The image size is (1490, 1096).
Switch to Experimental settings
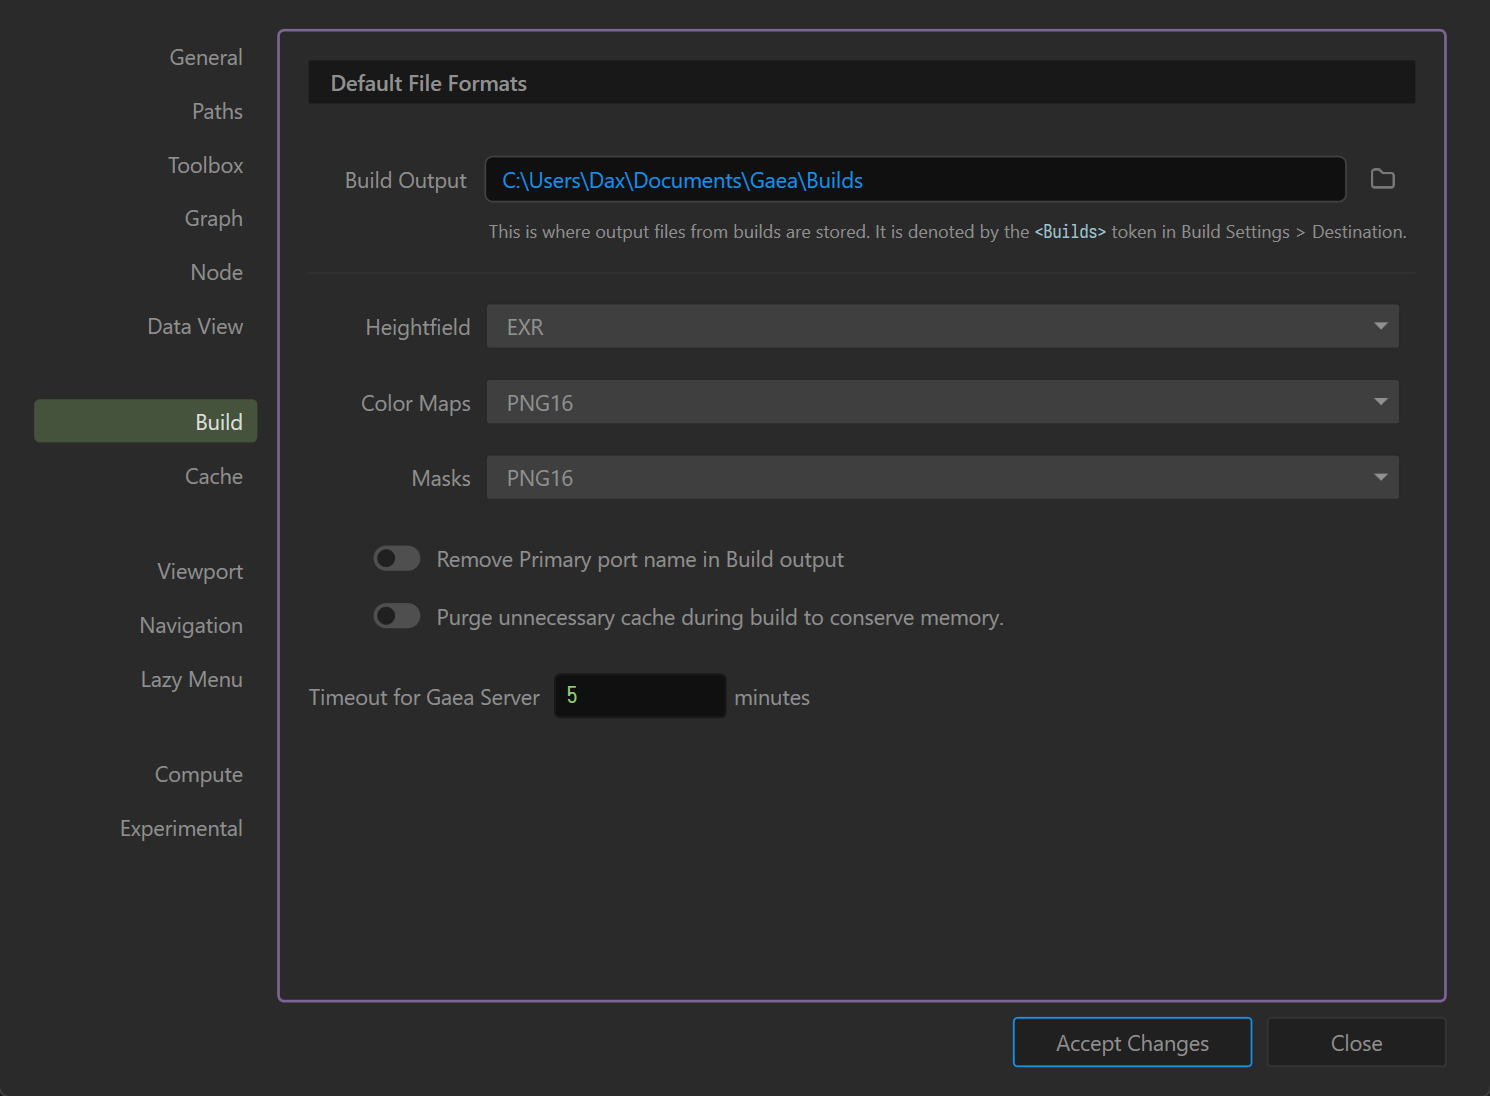click(181, 828)
